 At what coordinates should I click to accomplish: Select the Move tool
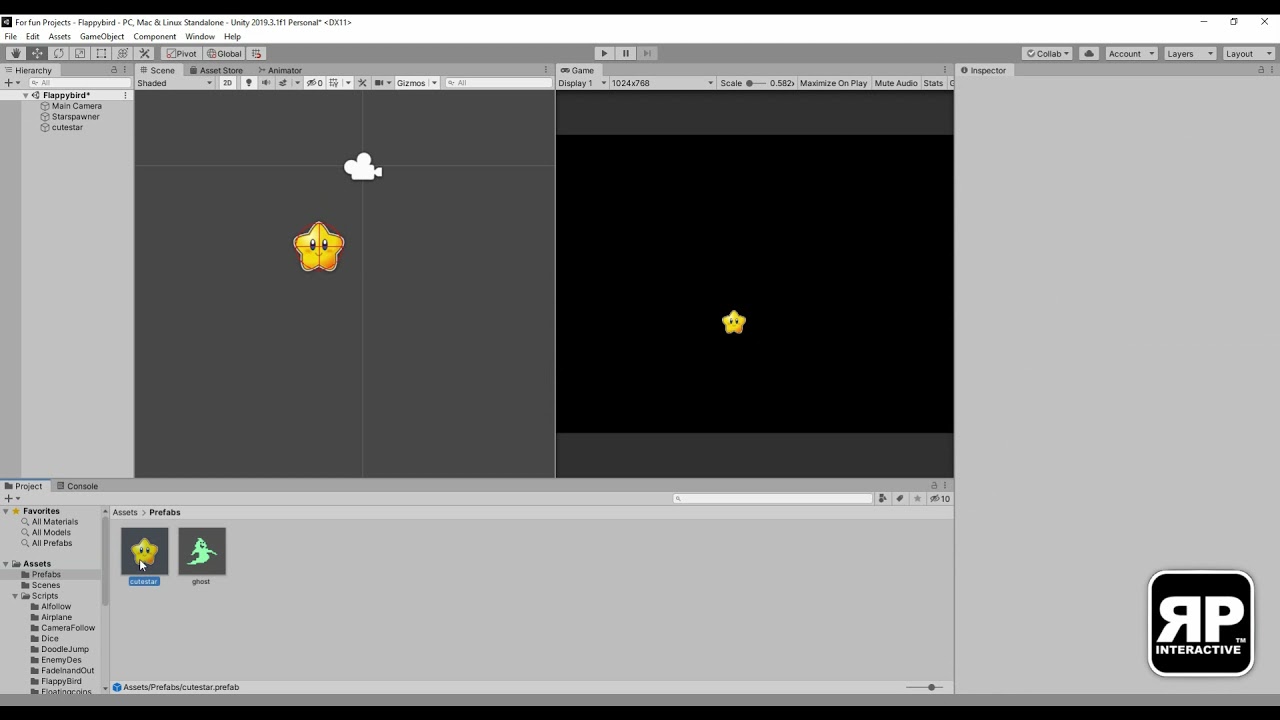tap(36, 54)
